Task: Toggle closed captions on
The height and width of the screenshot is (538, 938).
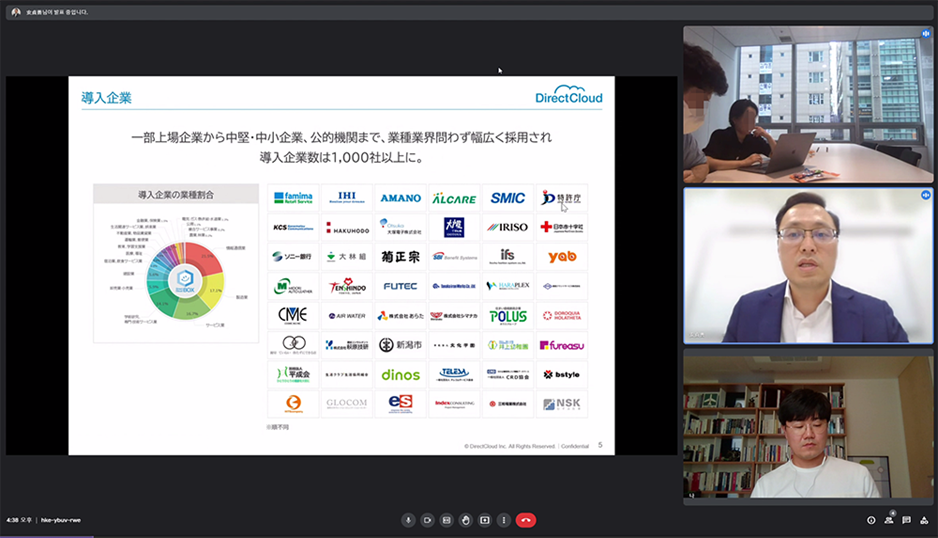Action: point(446,520)
